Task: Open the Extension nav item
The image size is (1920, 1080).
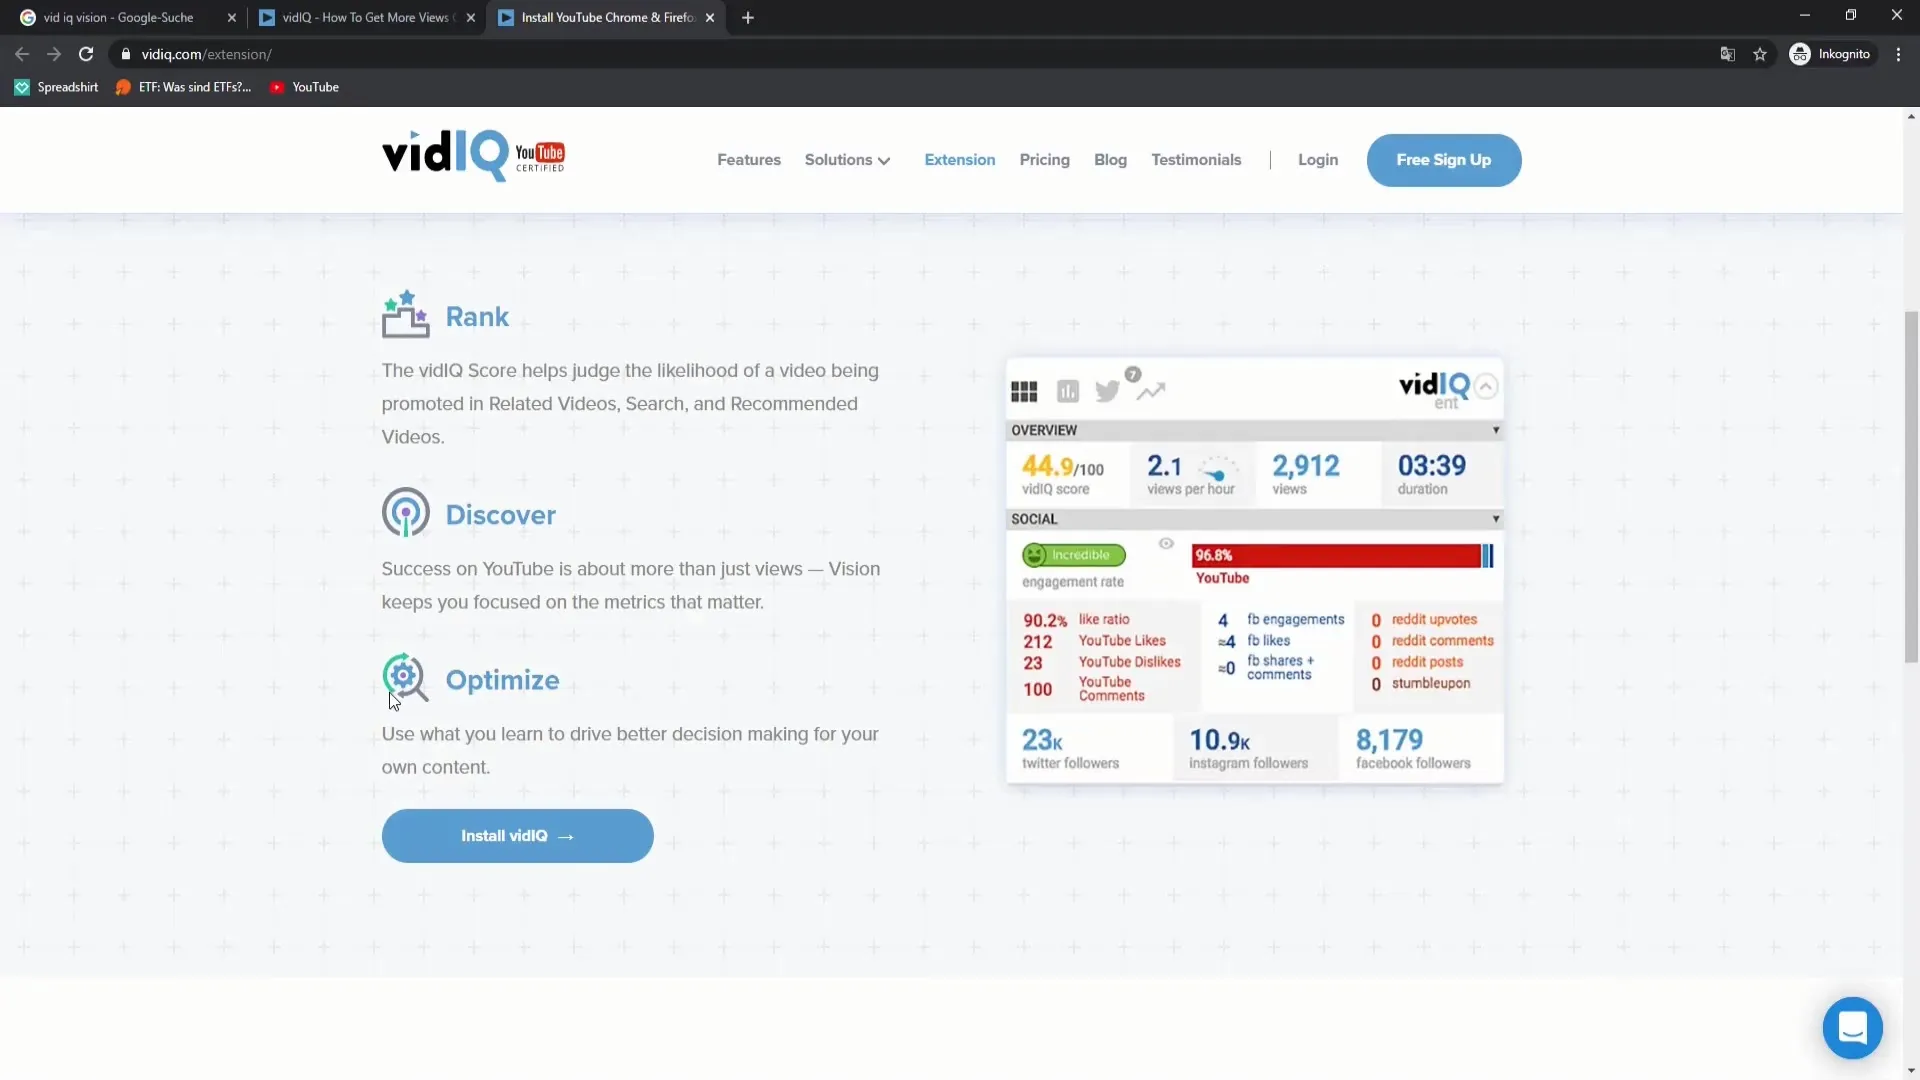Action: click(960, 159)
